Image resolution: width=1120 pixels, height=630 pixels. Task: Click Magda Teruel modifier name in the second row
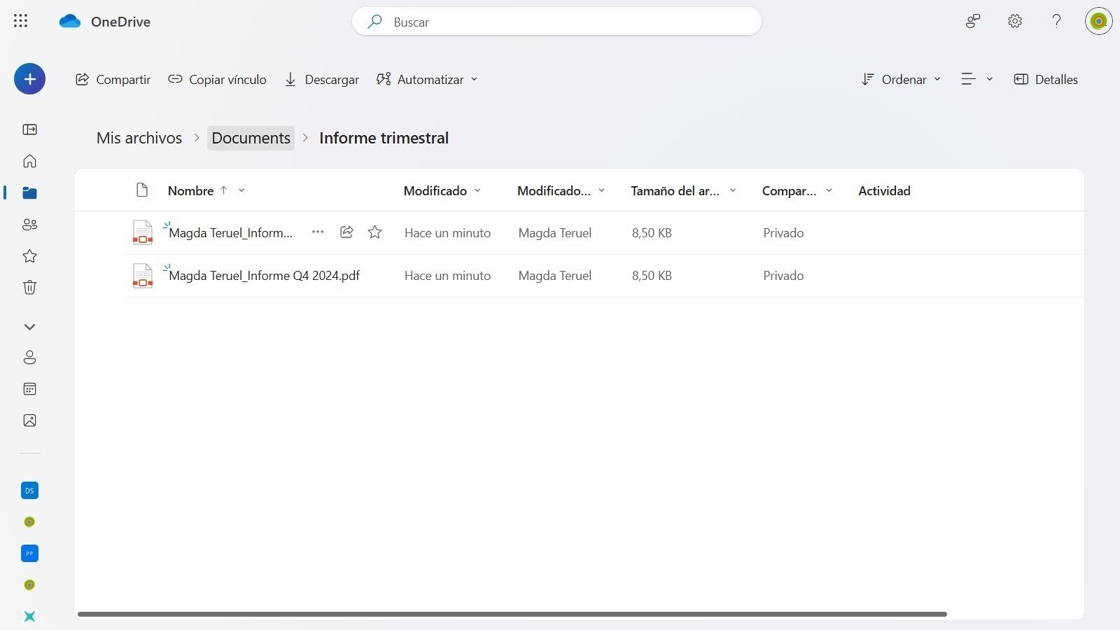[555, 276]
